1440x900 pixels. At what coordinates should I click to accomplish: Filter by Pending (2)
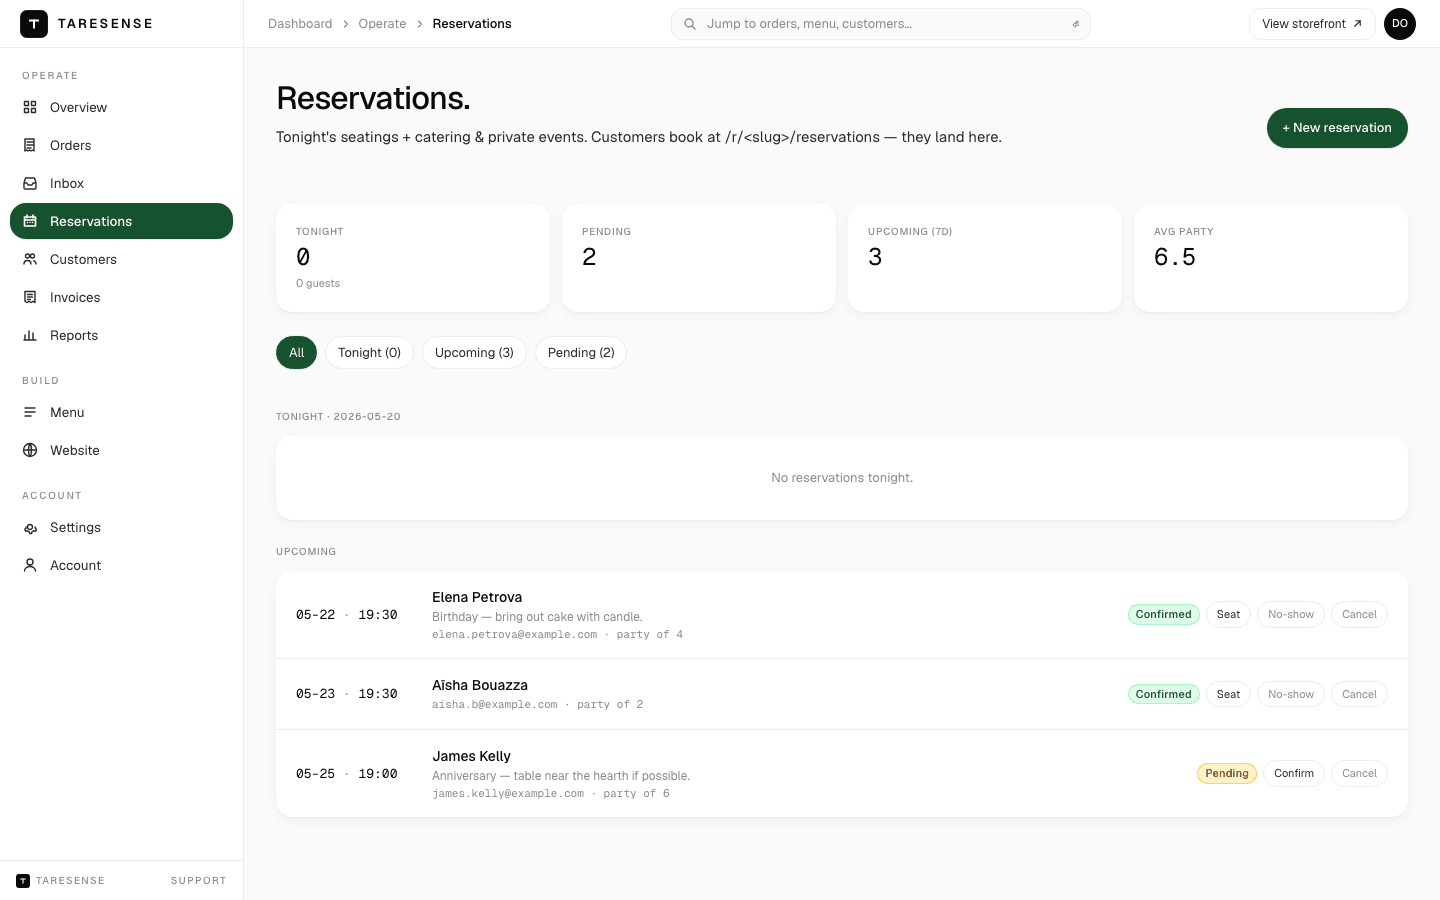click(581, 353)
